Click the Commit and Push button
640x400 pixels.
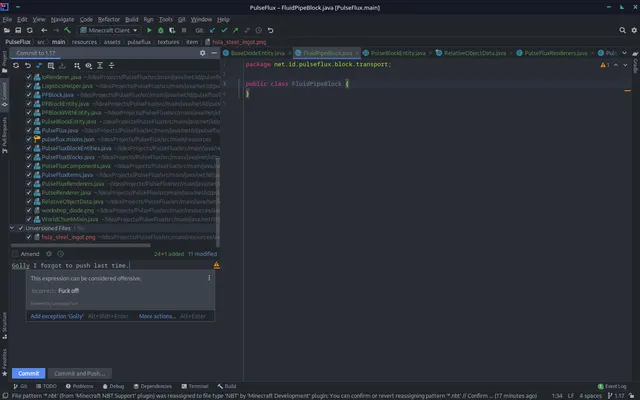pos(80,373)
